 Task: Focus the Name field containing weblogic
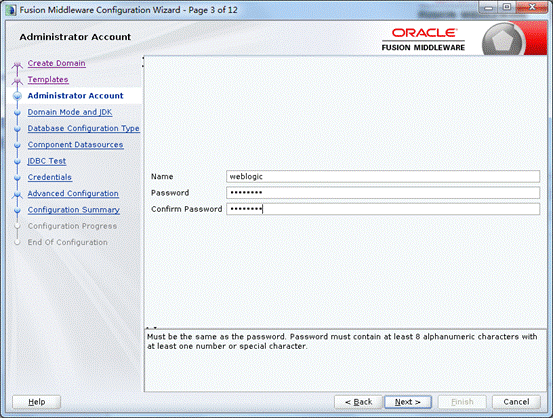coord(383,176)
